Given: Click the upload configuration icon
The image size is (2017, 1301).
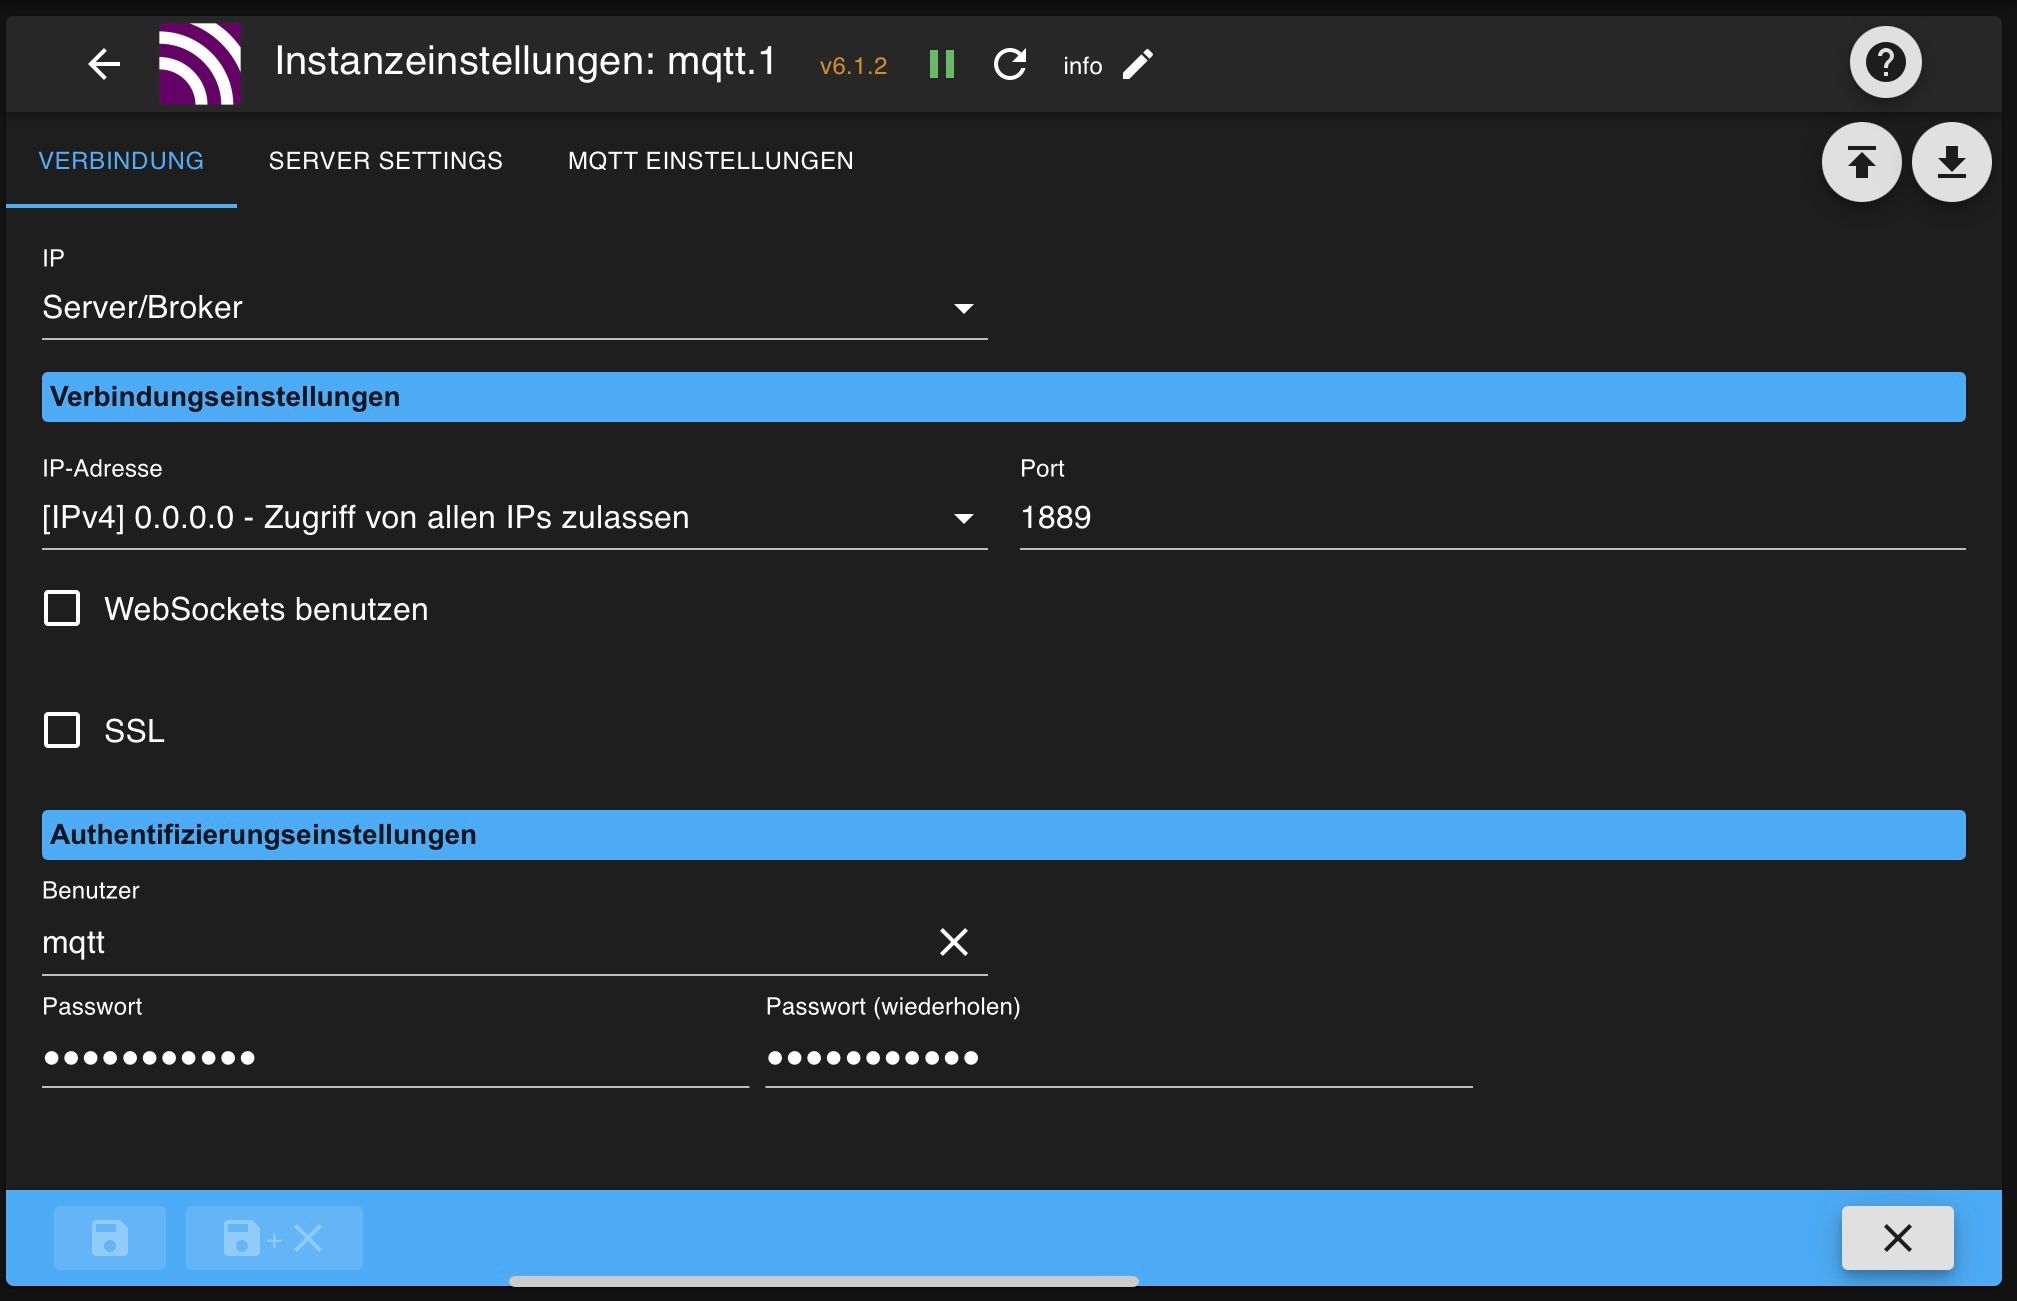Looking at the screenshot, I should tap(1861, 162).
